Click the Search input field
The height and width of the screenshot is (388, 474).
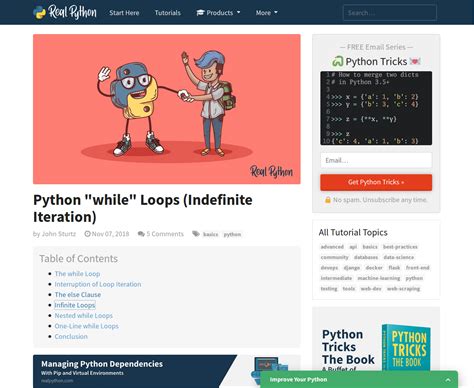pyautogui.click(x=390, y=13)
